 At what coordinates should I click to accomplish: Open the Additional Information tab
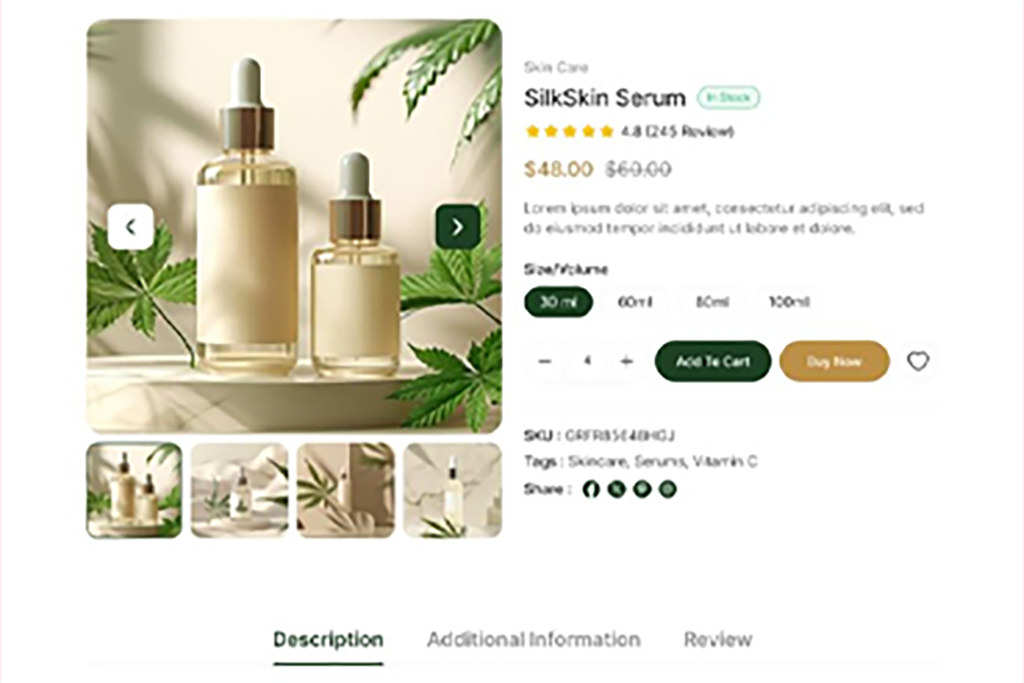click(534, 639)
